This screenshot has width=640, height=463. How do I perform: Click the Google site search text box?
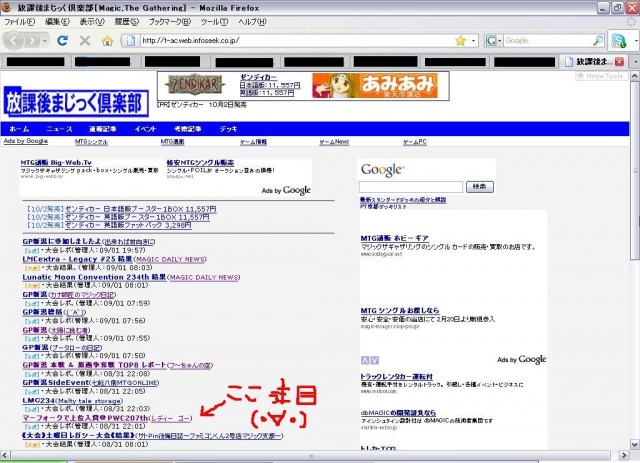click(x=411, y=187)
